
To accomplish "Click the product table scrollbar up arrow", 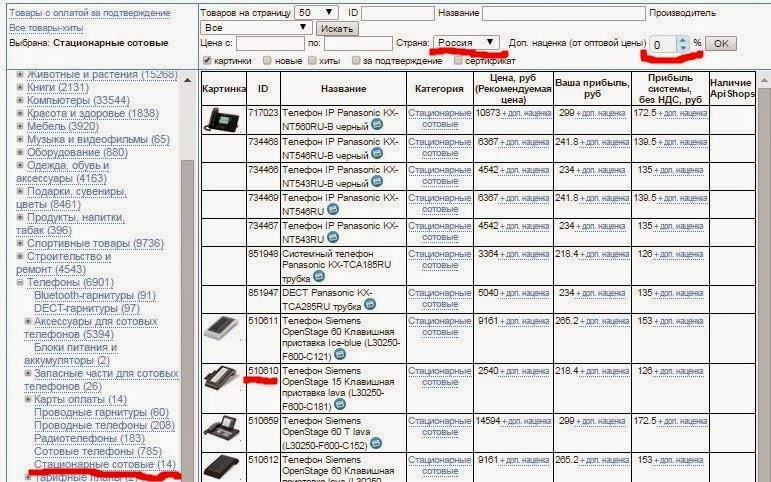I will click(x=765, y=80).
